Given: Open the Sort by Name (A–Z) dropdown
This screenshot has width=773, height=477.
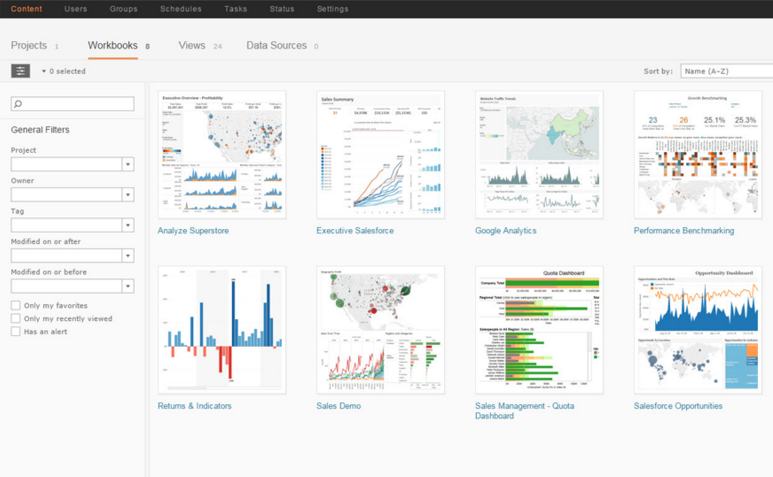Looking at the screenshot, I should pyautogui.click(x=727, y=71).
